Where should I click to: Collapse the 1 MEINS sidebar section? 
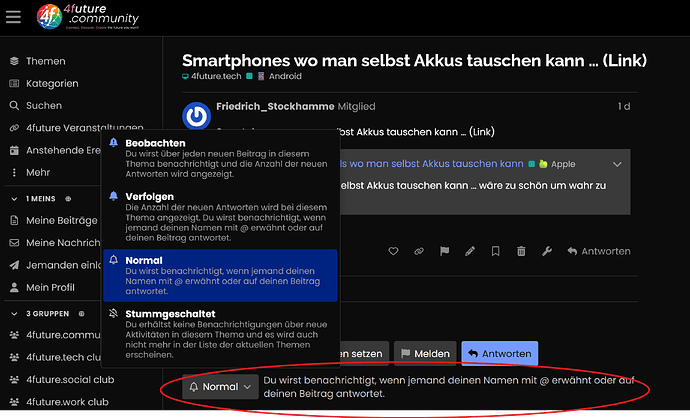tap(14, 199)
